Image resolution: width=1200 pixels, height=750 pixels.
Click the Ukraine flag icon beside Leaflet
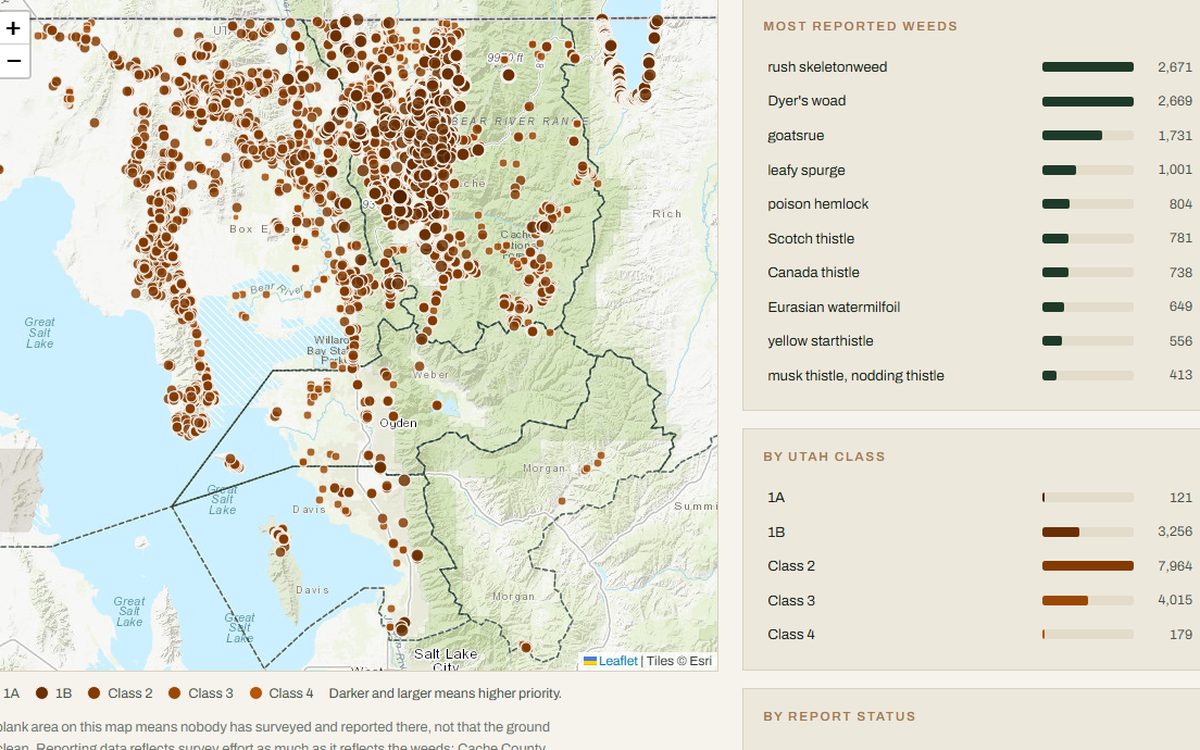pyautogui.click(x=590, y=661)
